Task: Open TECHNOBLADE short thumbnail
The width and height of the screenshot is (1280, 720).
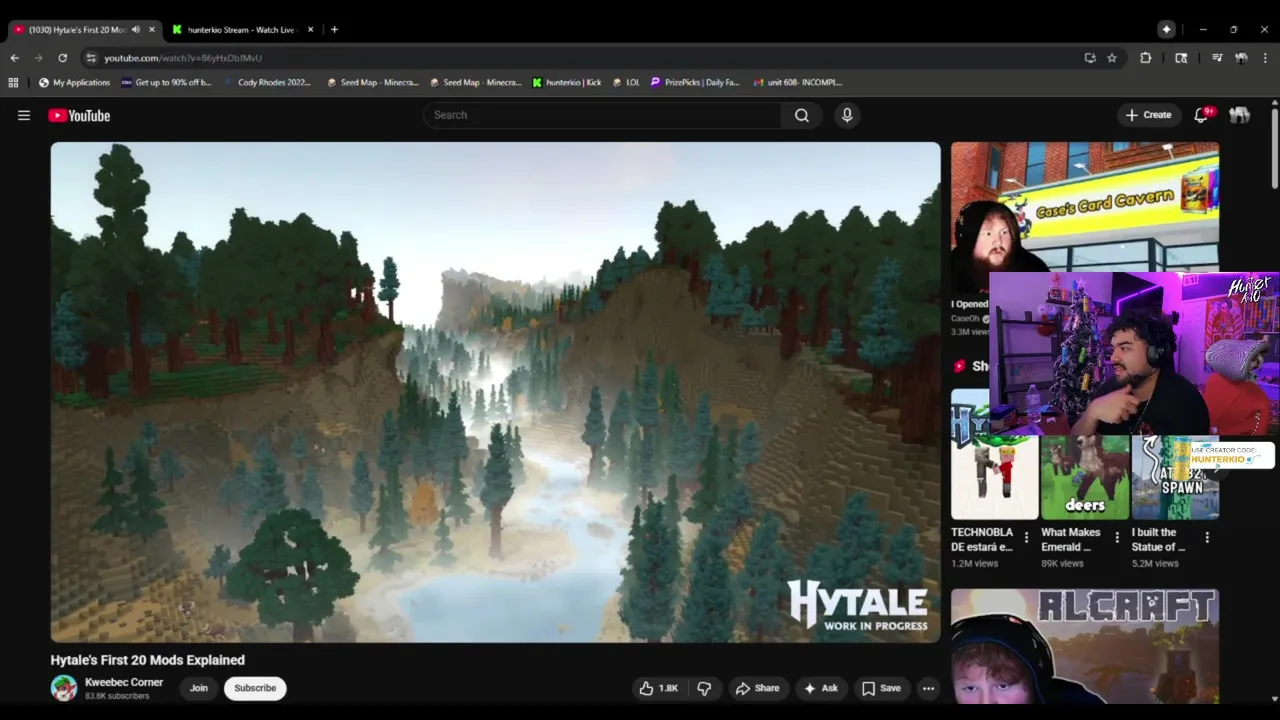Action: pyautogui.click(x=995, y=455)
